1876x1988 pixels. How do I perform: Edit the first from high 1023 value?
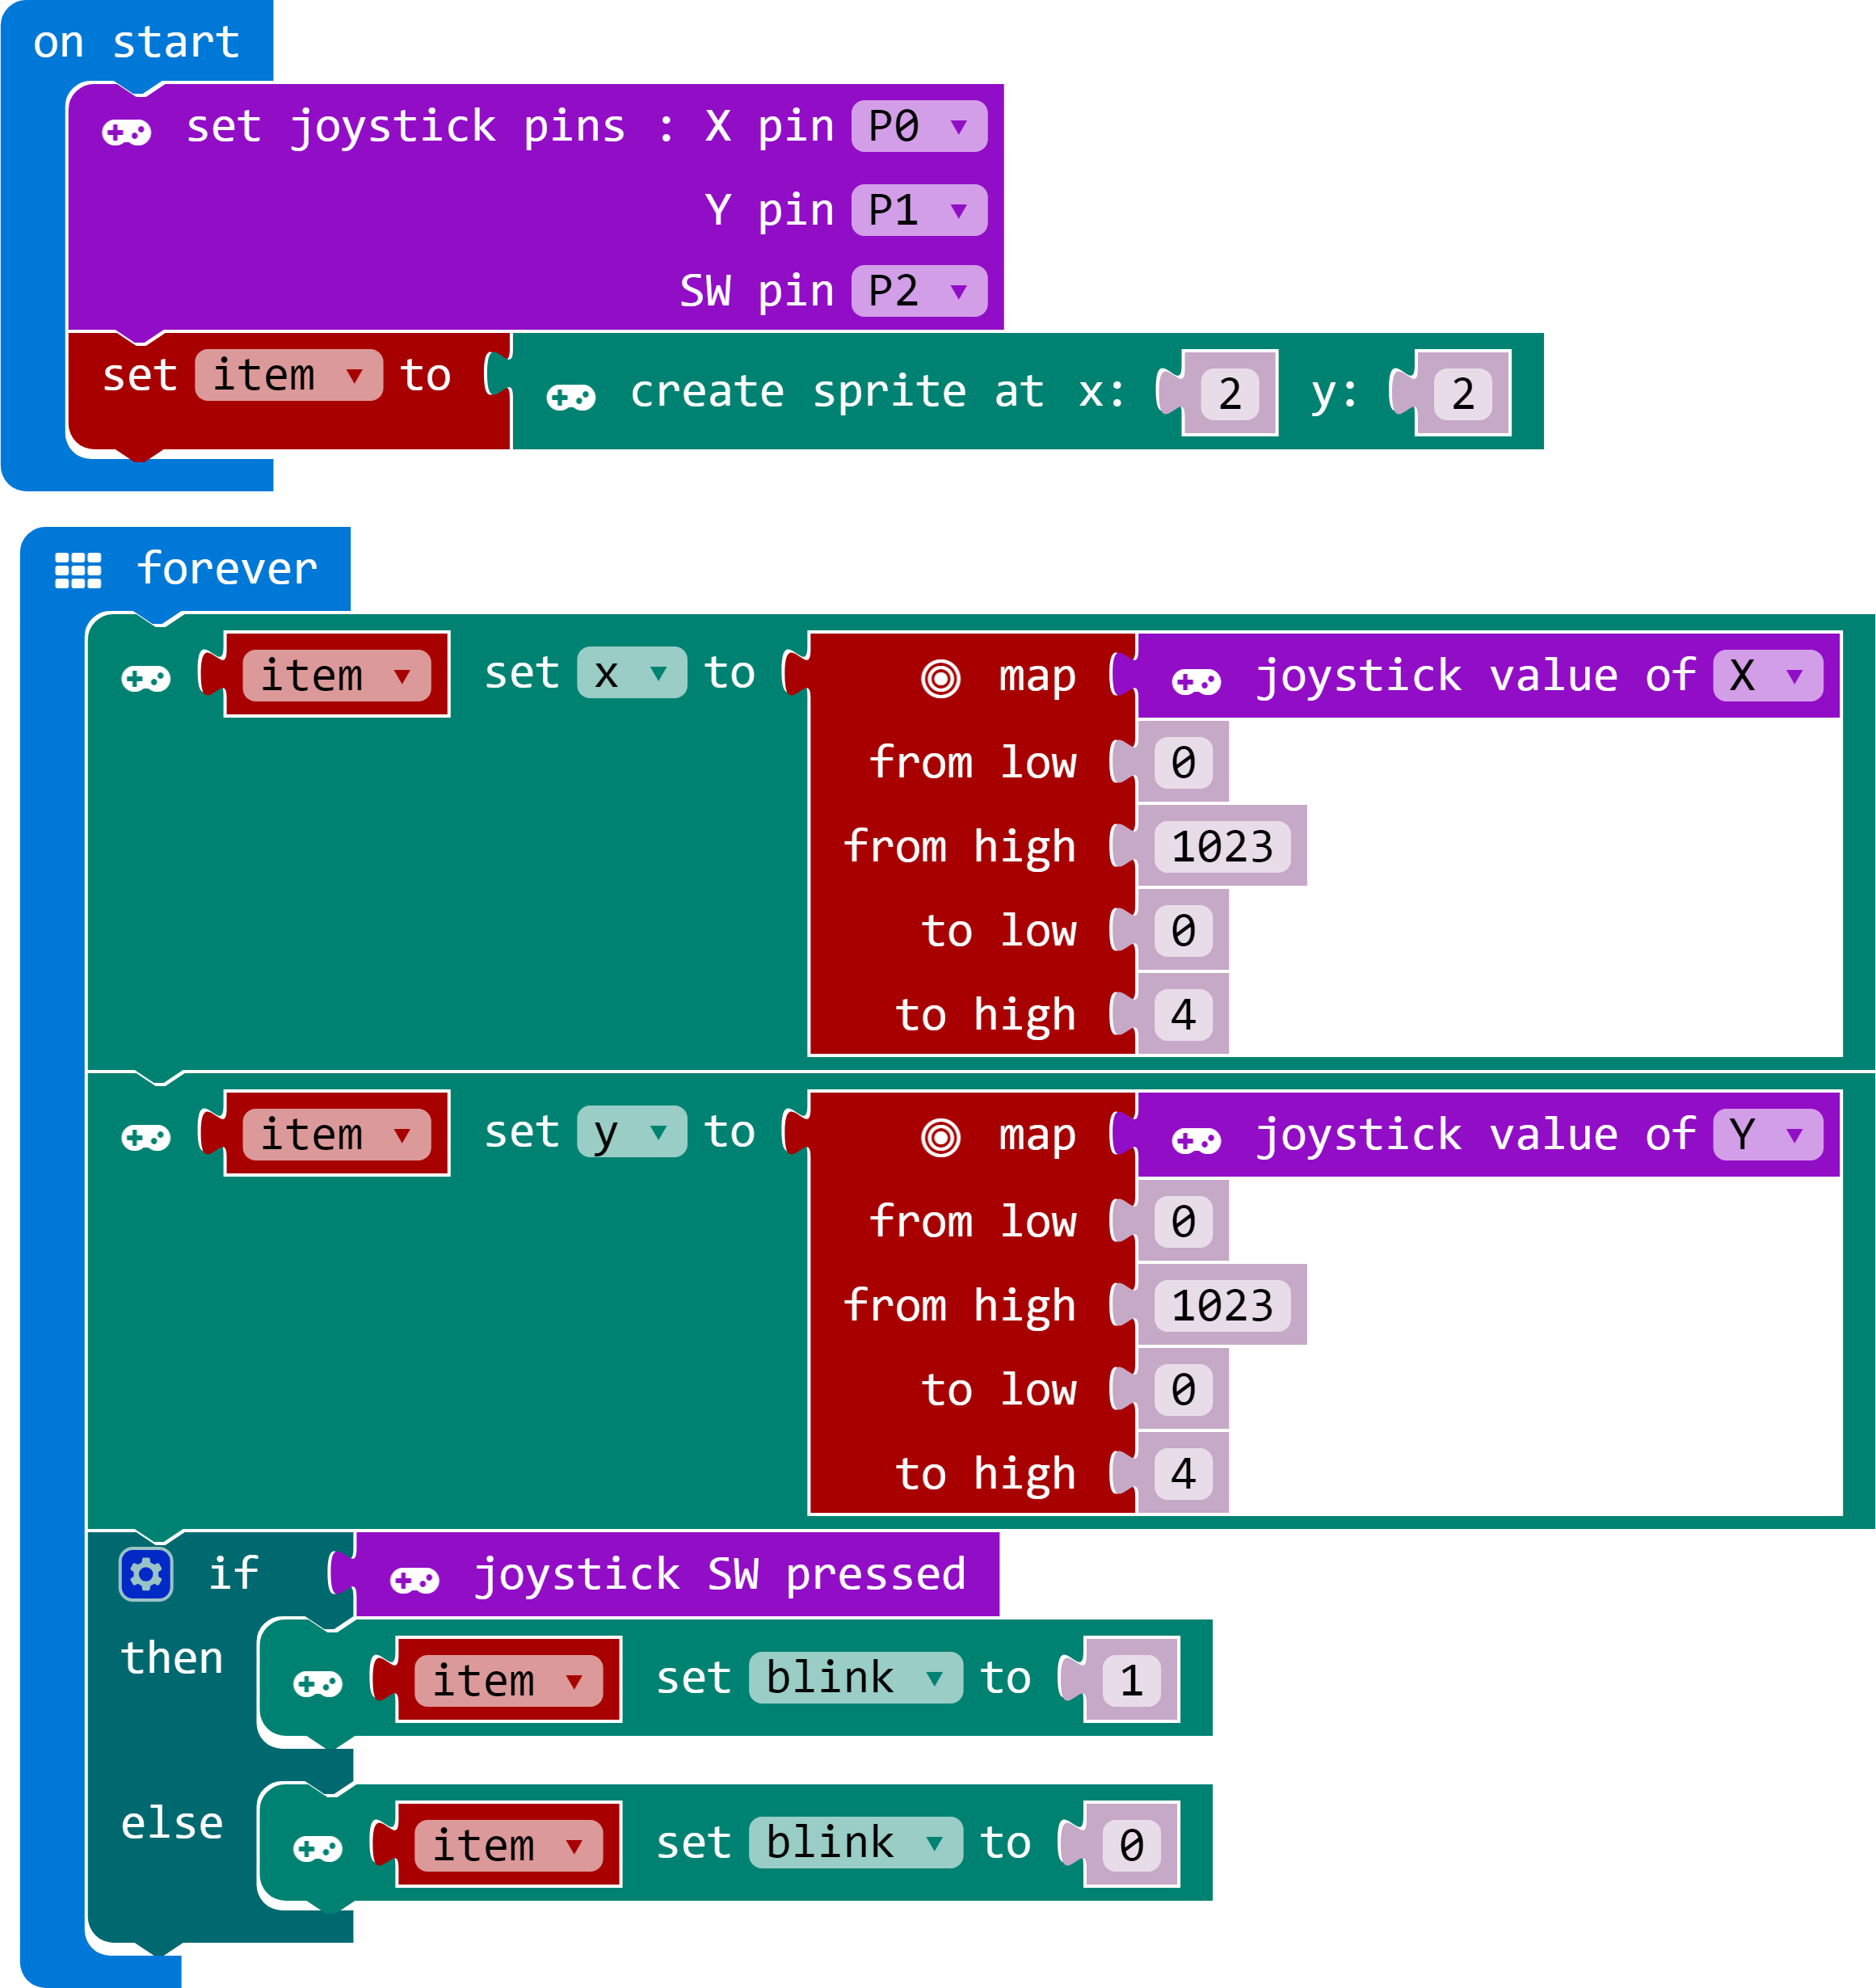click(1222, 847)
